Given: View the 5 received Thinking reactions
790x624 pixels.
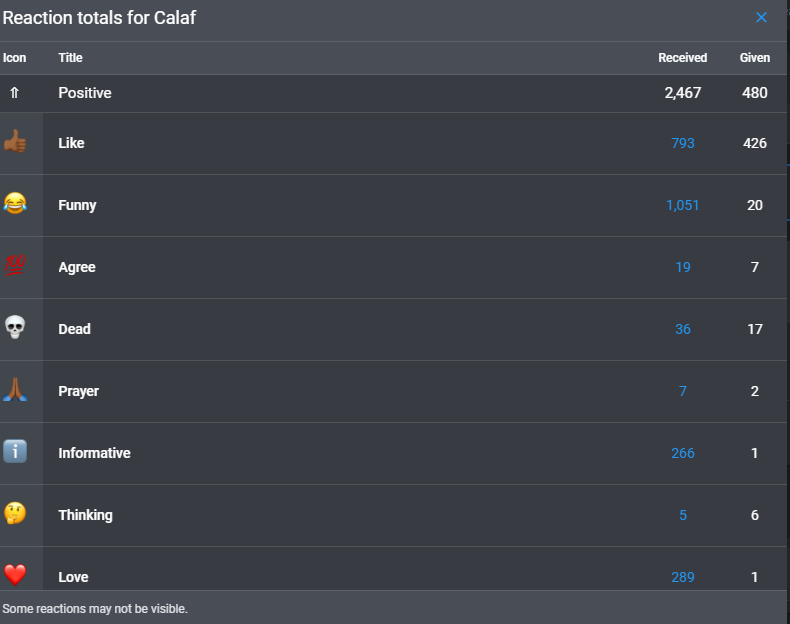Looking at the screenshot, I should click(683, 515).
